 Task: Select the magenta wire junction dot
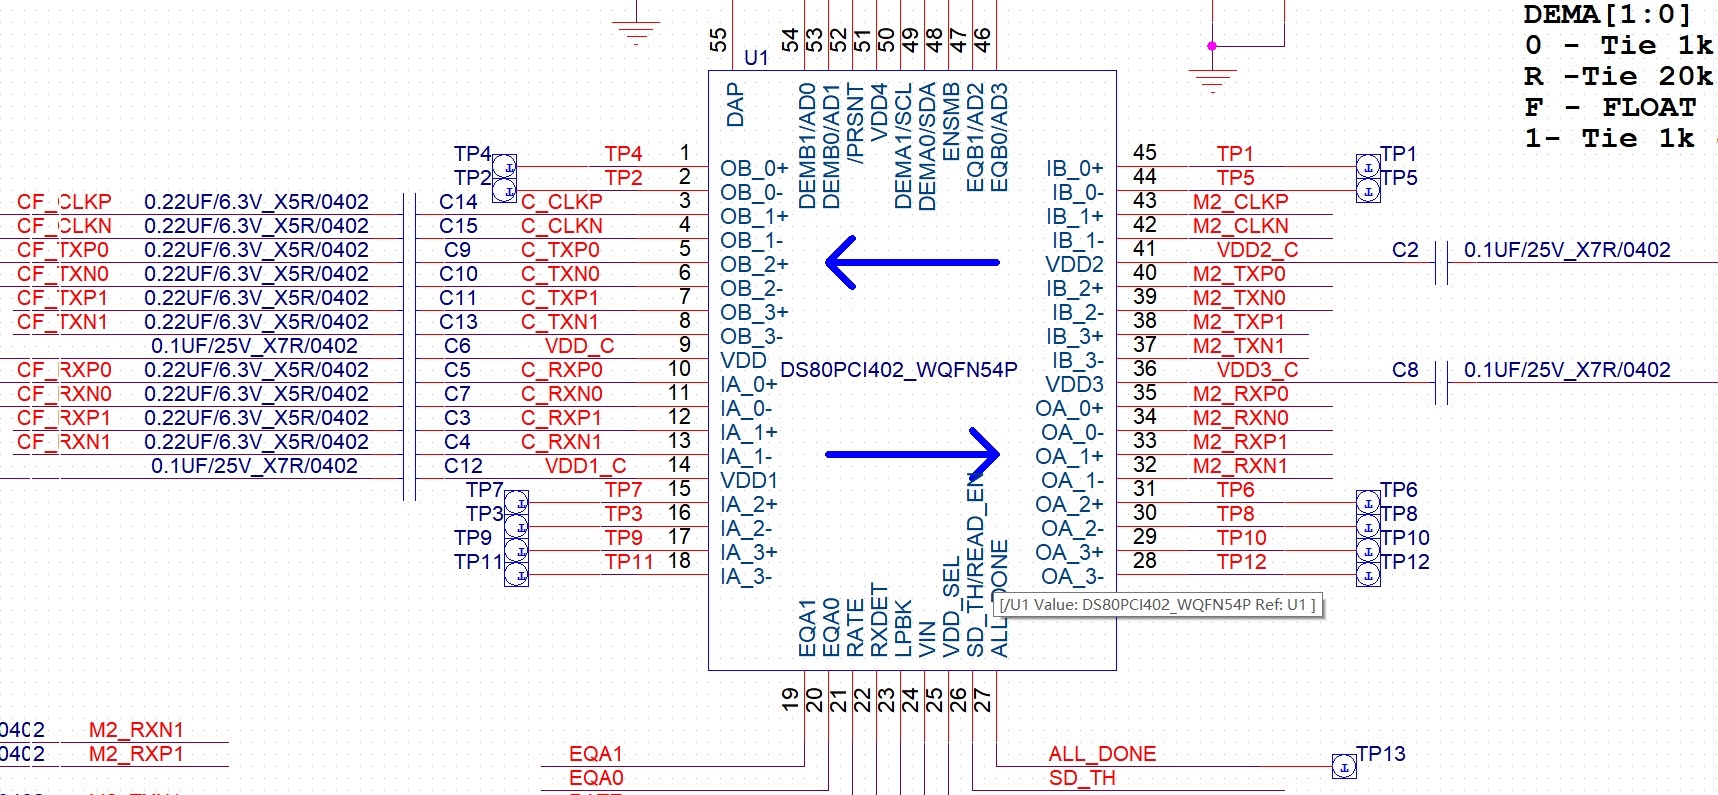click(x=1212, y=46)
